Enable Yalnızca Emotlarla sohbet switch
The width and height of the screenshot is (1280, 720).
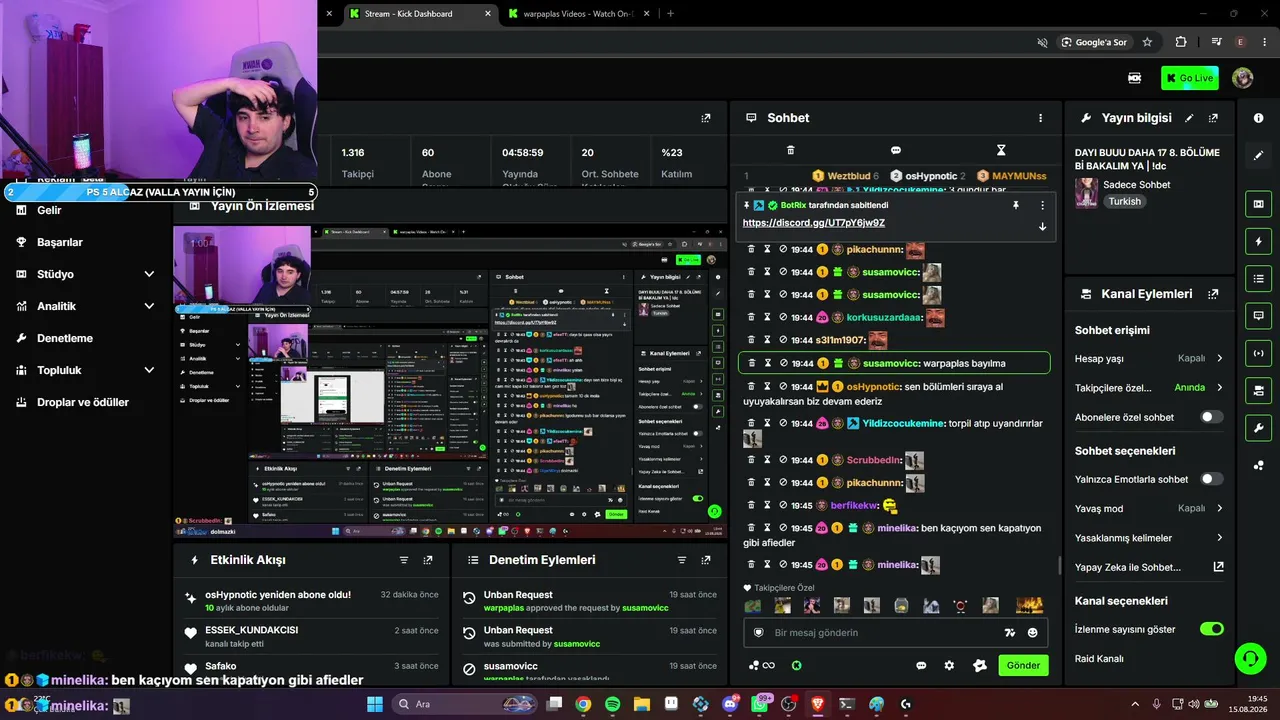pos(1211,479)
